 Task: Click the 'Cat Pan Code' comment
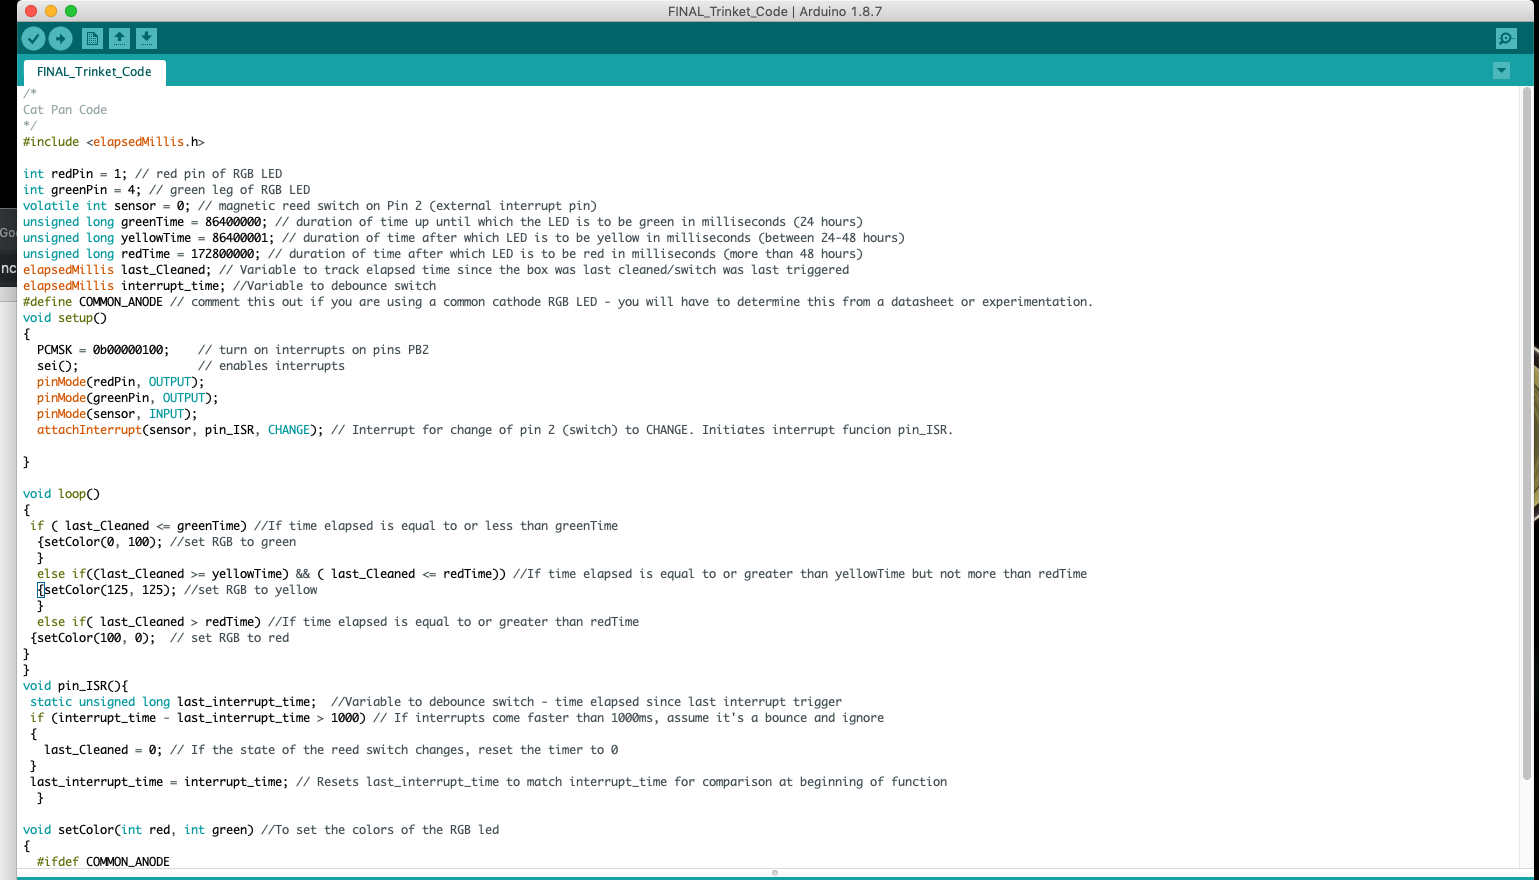65,110
